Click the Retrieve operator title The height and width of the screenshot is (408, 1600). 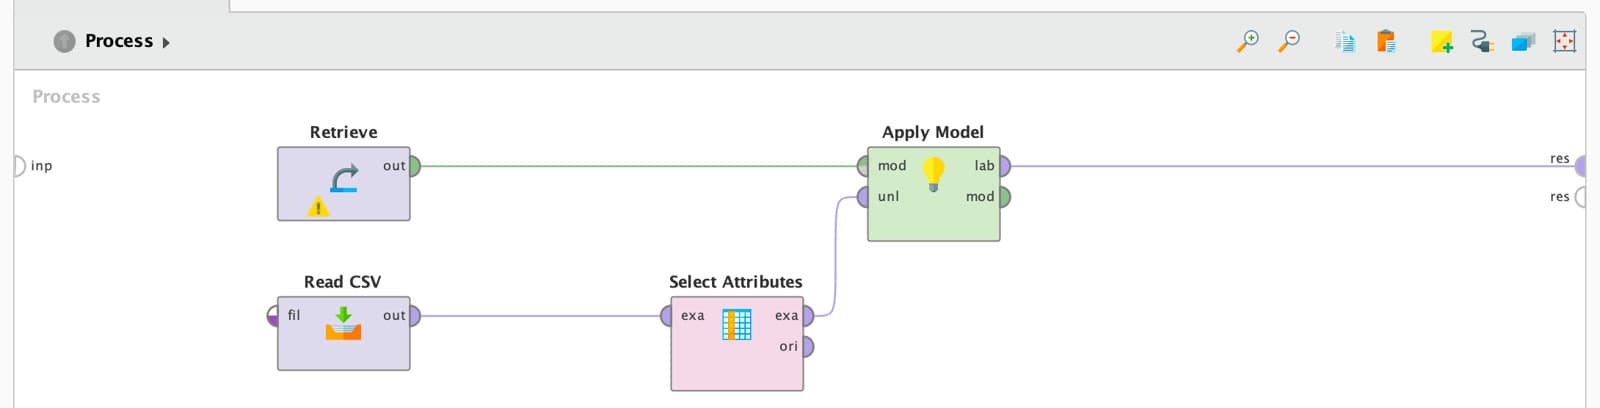pyautogui.click(x=344, y=132)
